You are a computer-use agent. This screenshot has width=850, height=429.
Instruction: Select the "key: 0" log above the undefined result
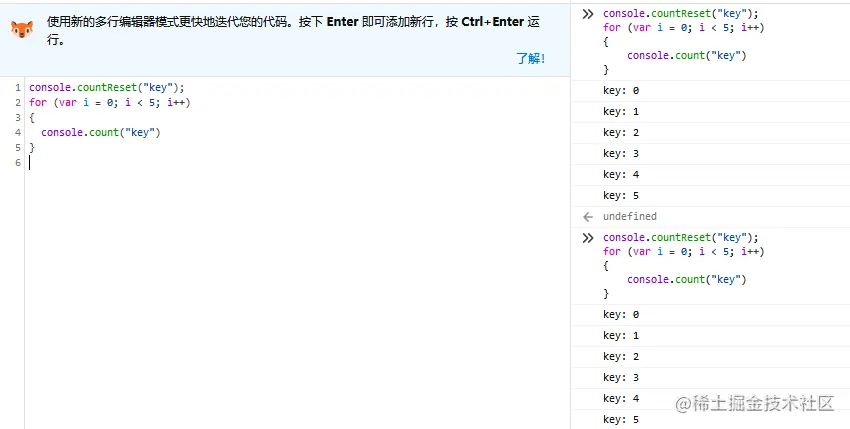pos(711,91)
